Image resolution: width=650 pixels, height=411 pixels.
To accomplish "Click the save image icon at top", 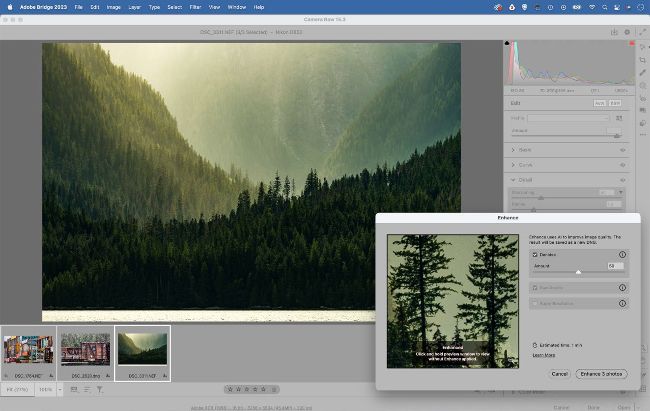I will point(613,32).
